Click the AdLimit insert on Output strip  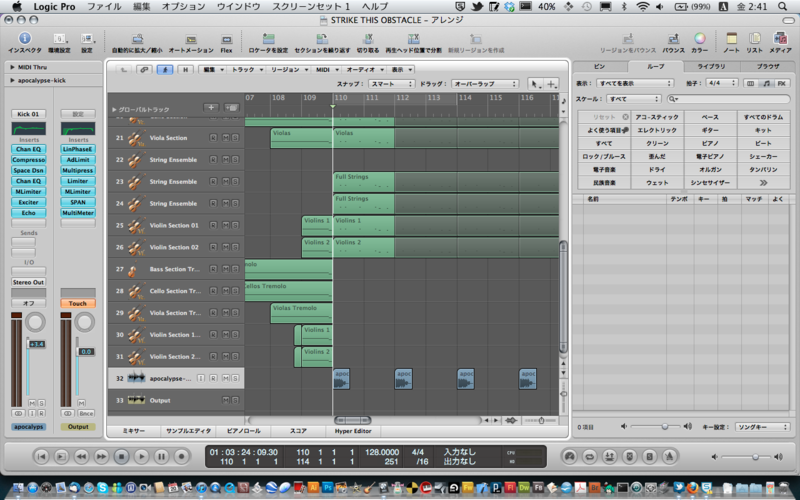pyautogui.click(x=78, y=160)
